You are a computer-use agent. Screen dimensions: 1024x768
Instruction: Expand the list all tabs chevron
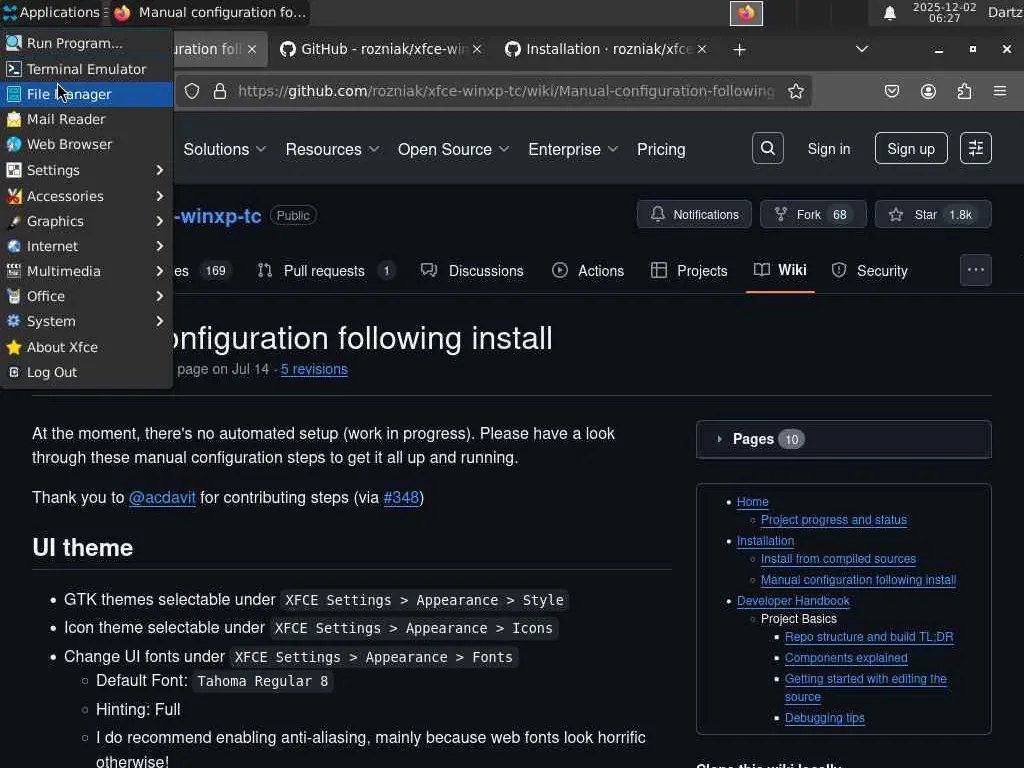(862, 49)
